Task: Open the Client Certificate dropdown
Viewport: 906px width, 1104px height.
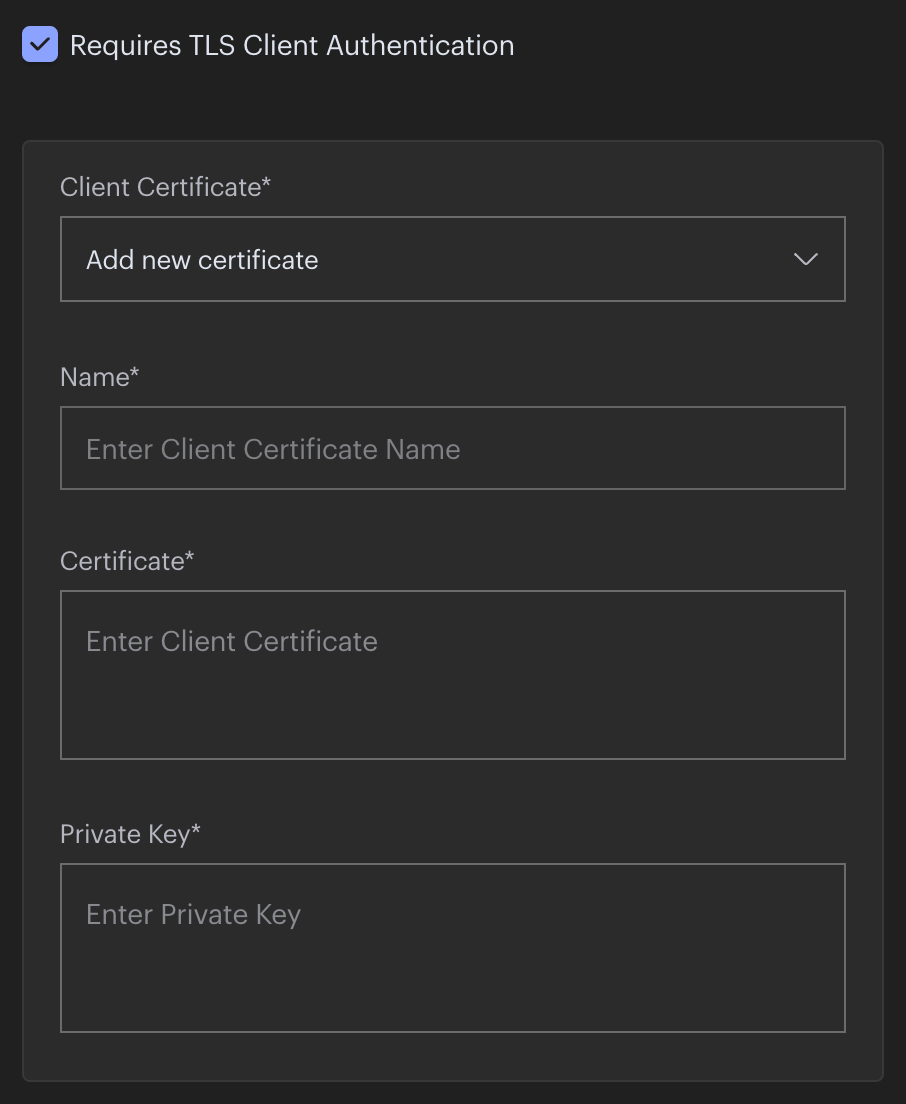Action: 452,259
